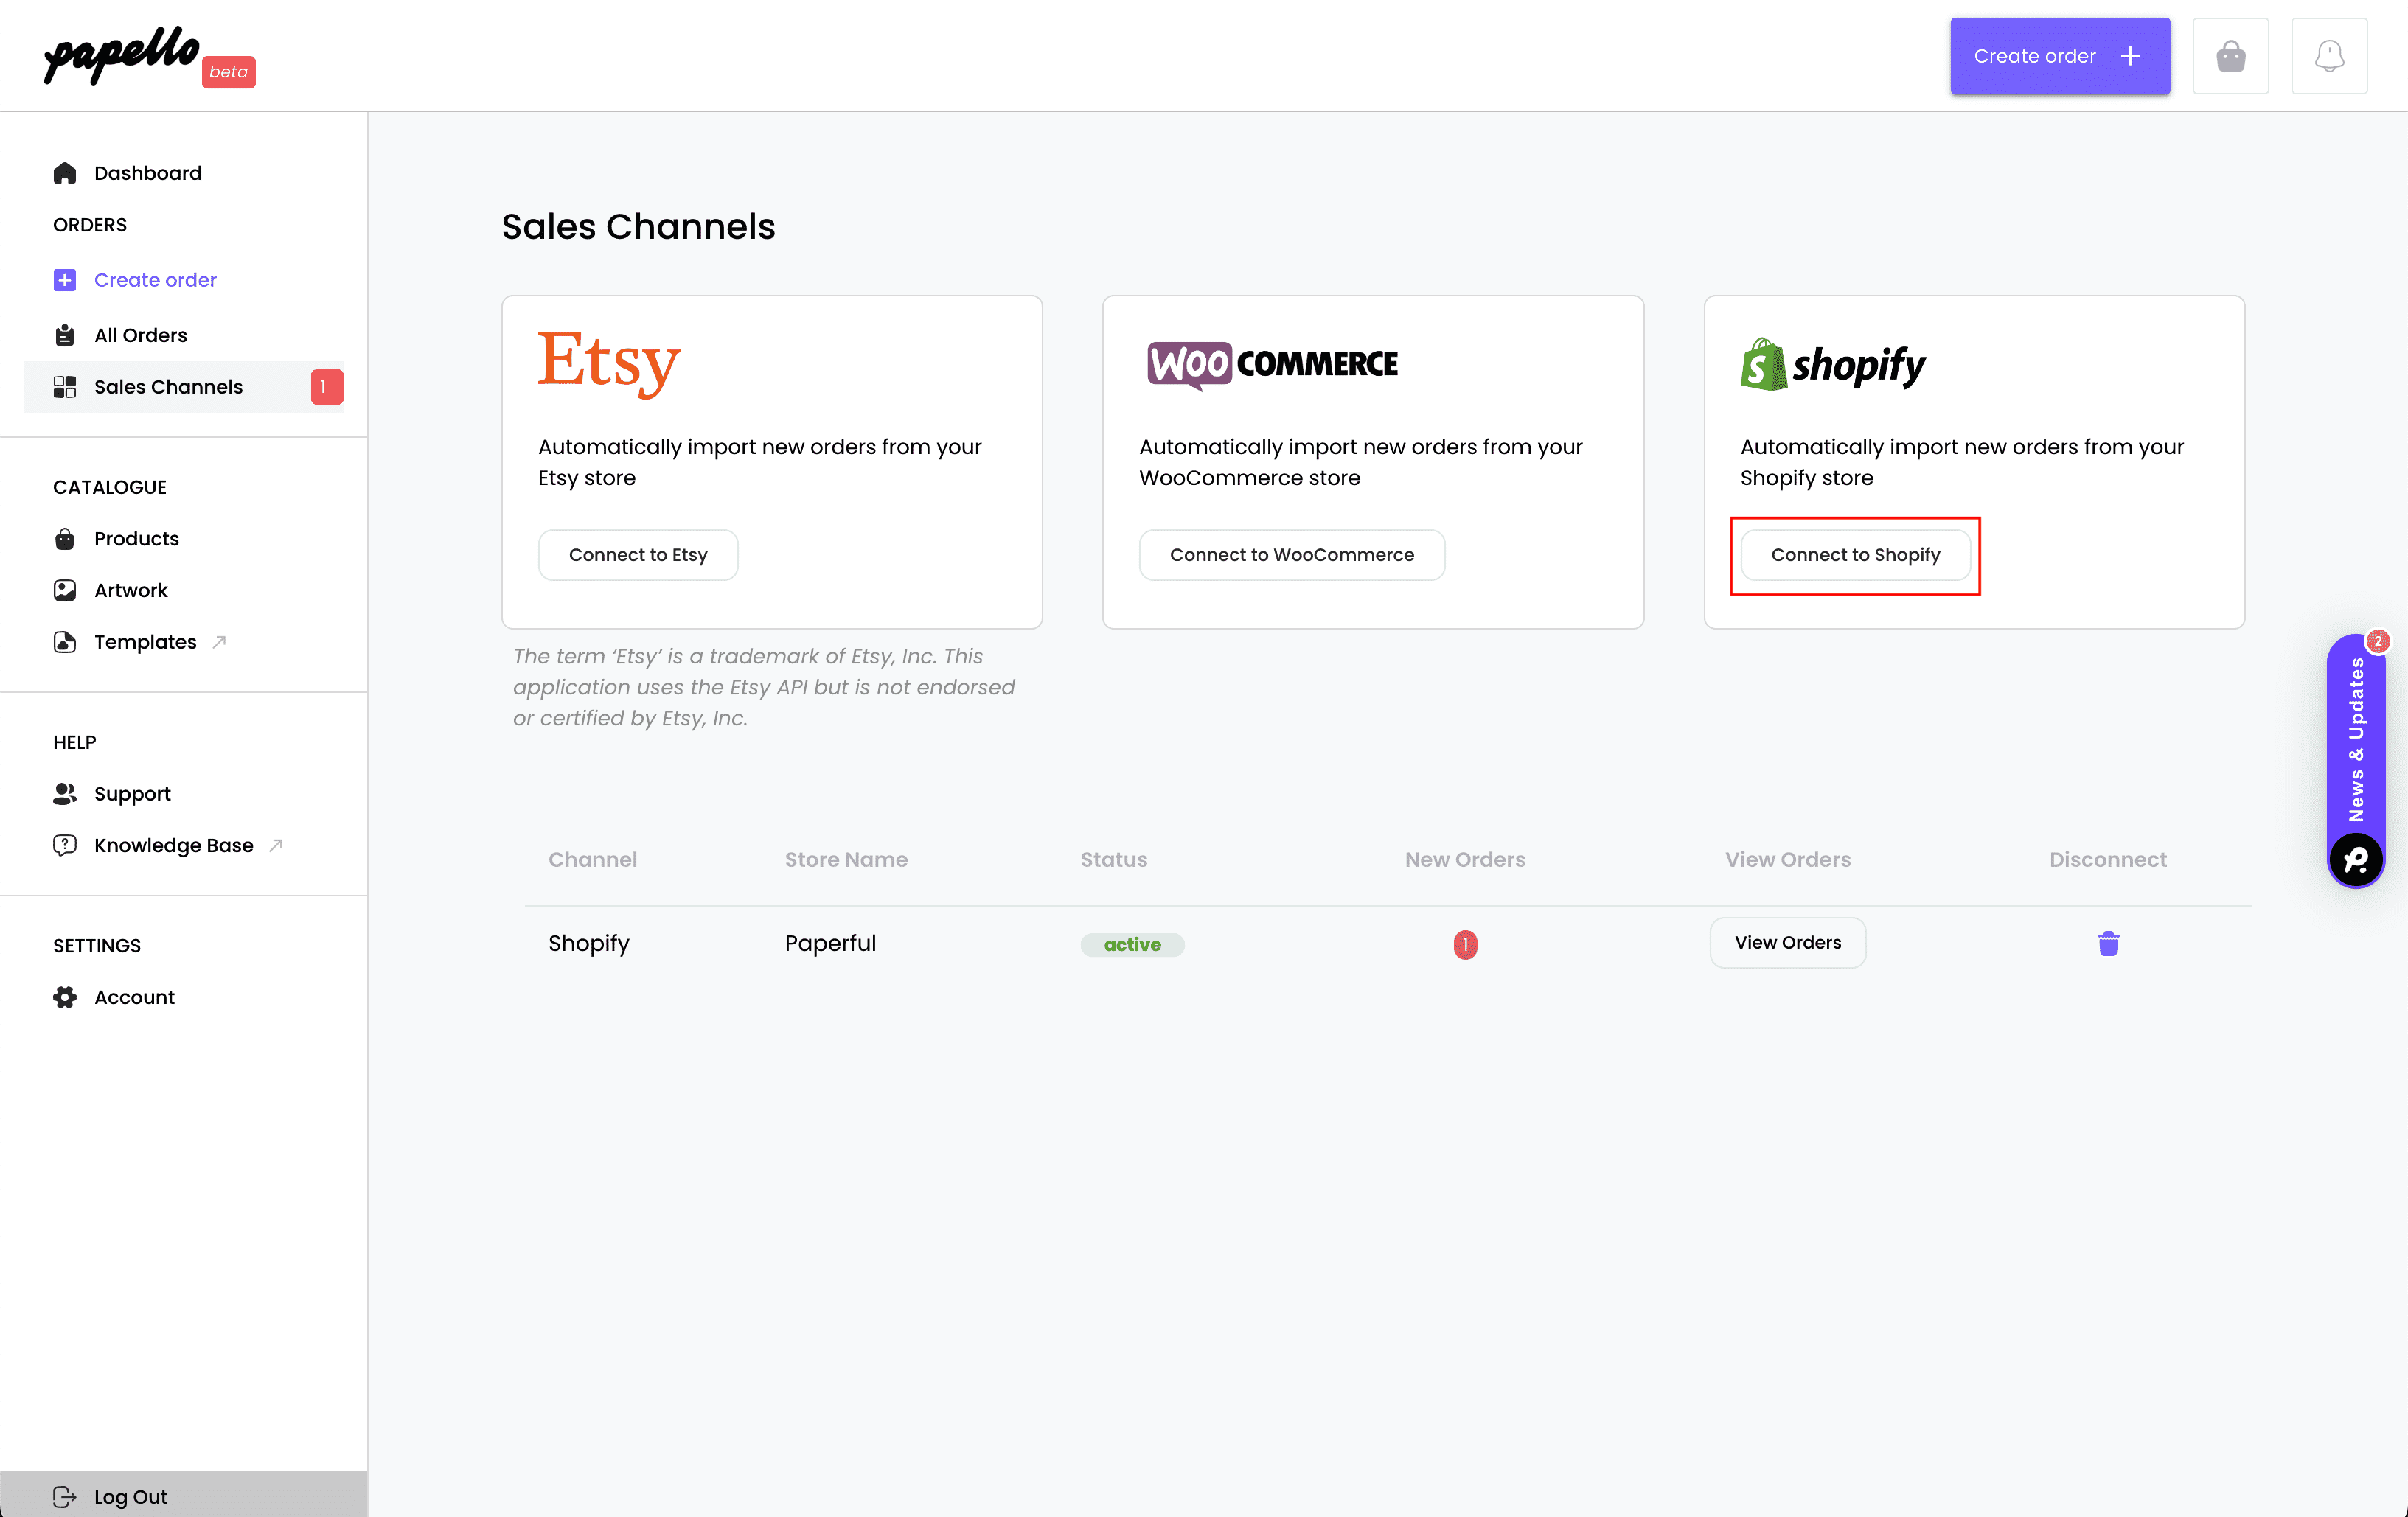Click the Account gear icon
Viewport: 2408px width, 1517px height.
click(65, 997)
